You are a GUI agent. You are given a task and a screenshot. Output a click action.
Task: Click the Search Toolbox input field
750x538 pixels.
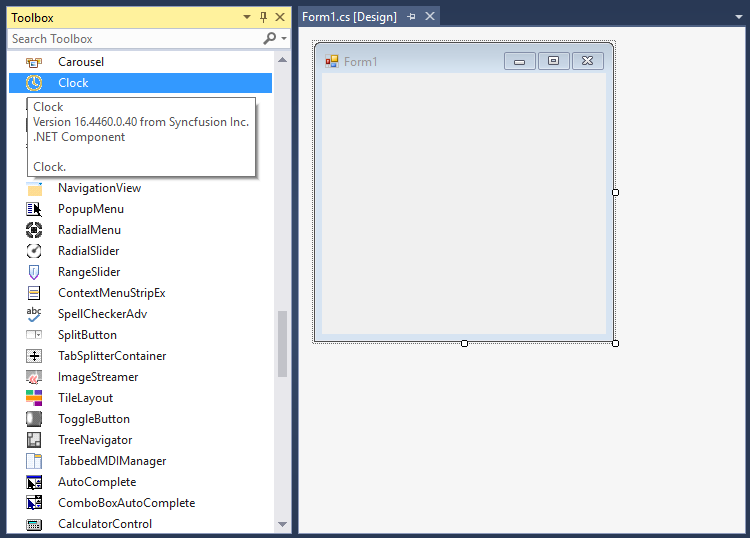click(x=135, y=39)
